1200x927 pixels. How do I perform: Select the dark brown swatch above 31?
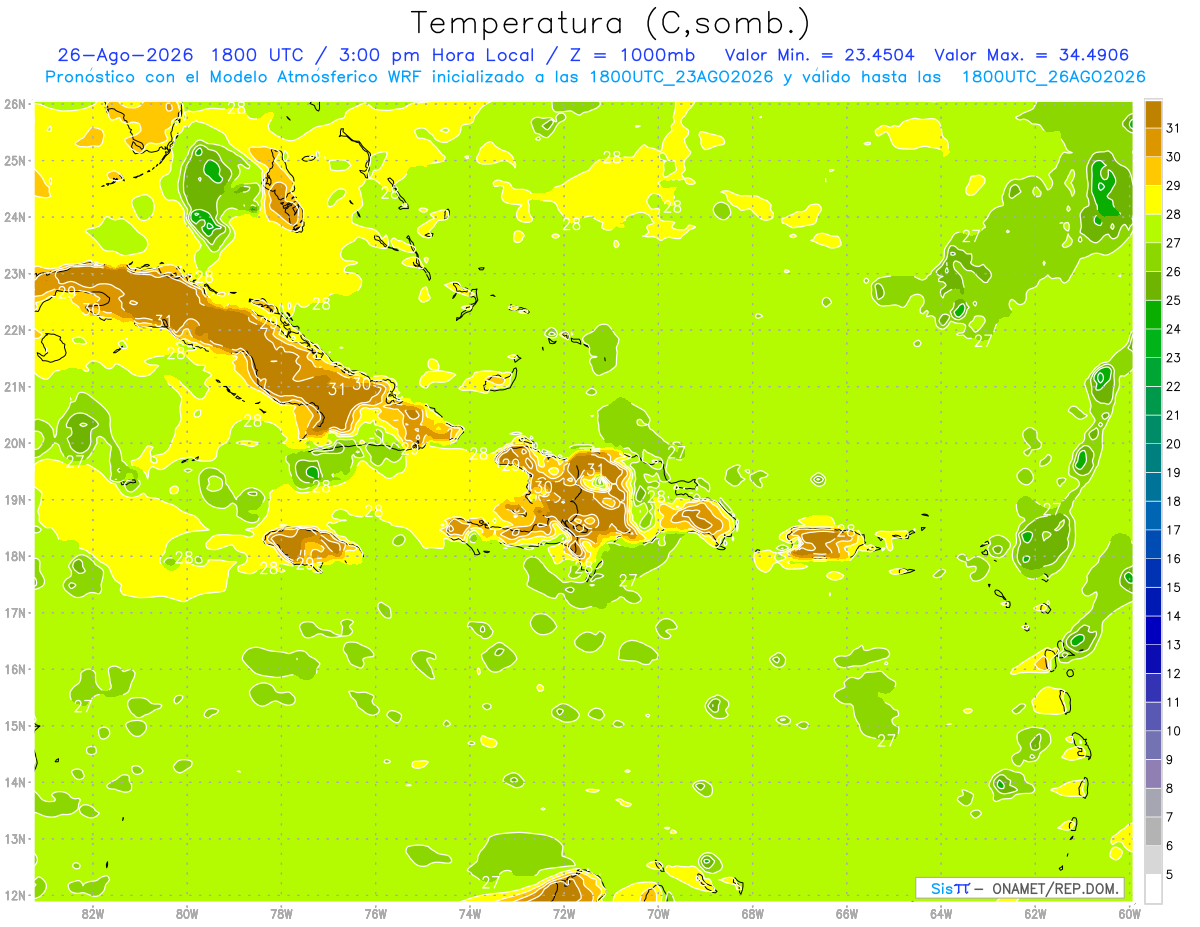point(1153,114)
